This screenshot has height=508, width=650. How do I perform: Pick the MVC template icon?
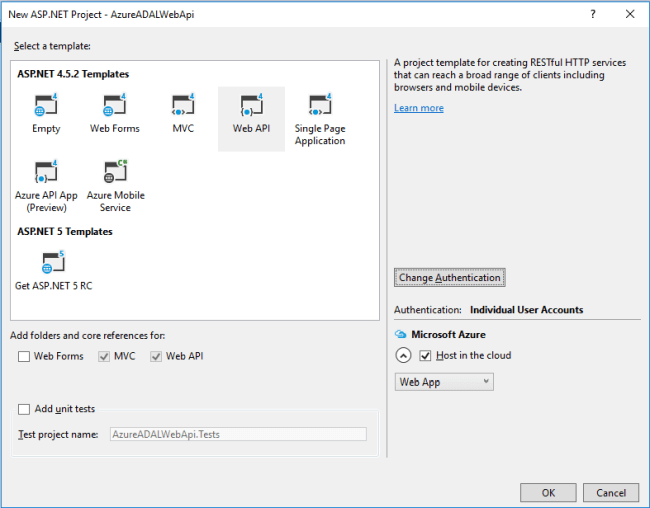click(183, 105)
